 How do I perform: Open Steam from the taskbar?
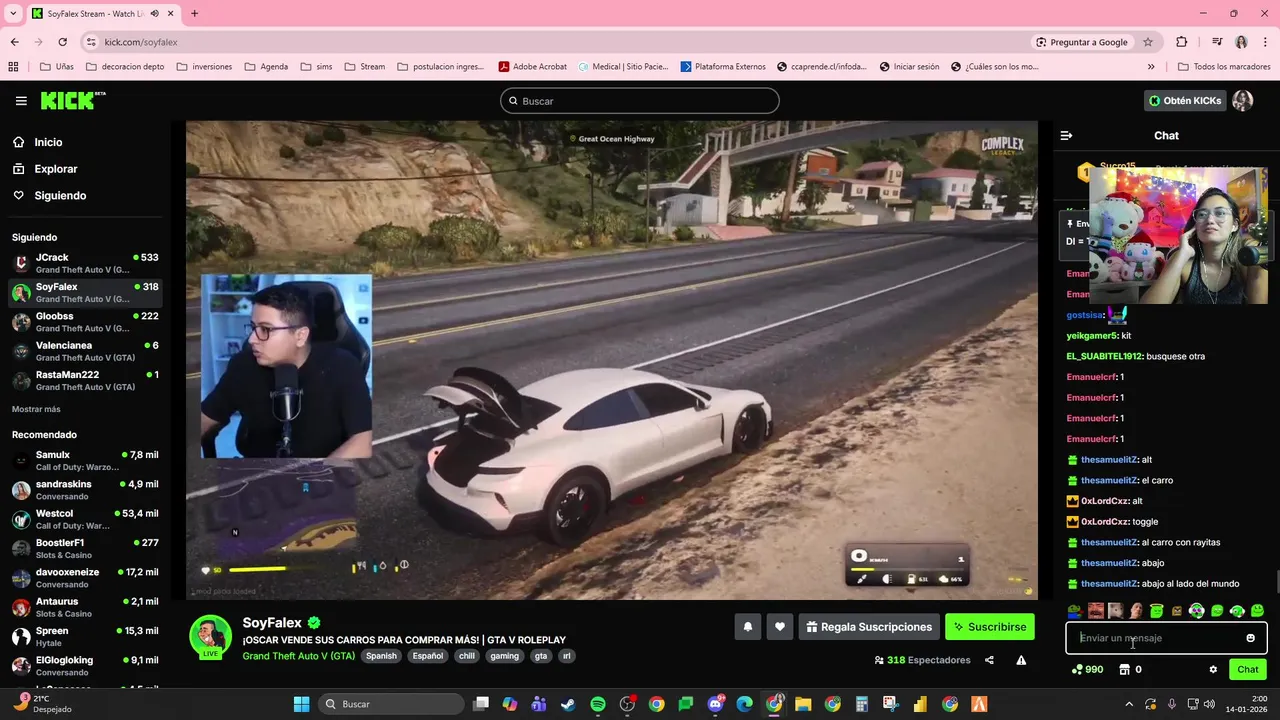[x=568, y=704]
